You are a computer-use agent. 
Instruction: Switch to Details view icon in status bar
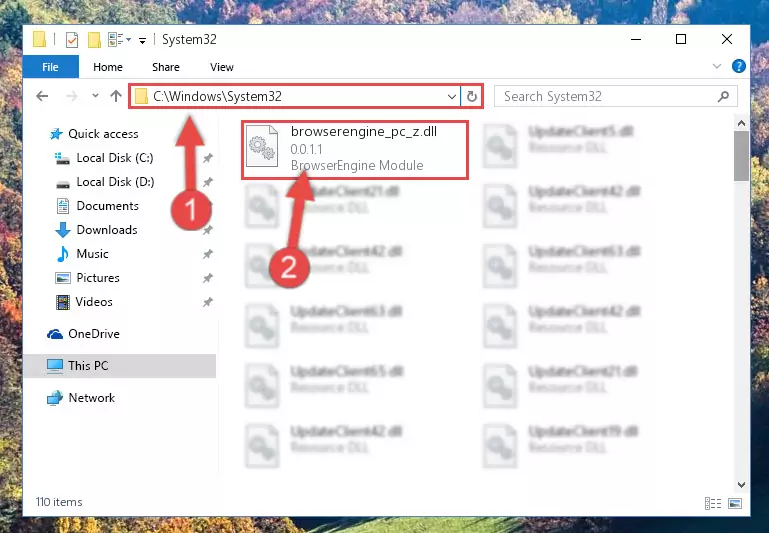tap(713, 504)
